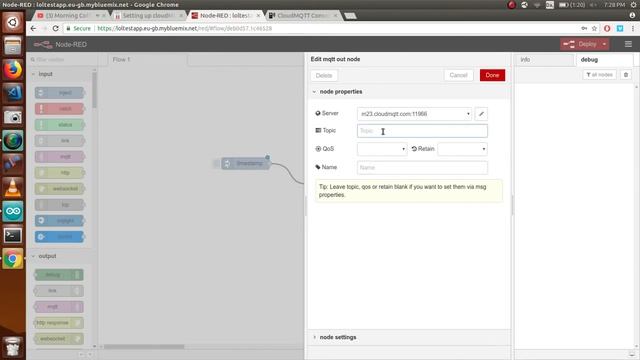
Task: Click the all nodes debug filter button
Action: [599, 75]
